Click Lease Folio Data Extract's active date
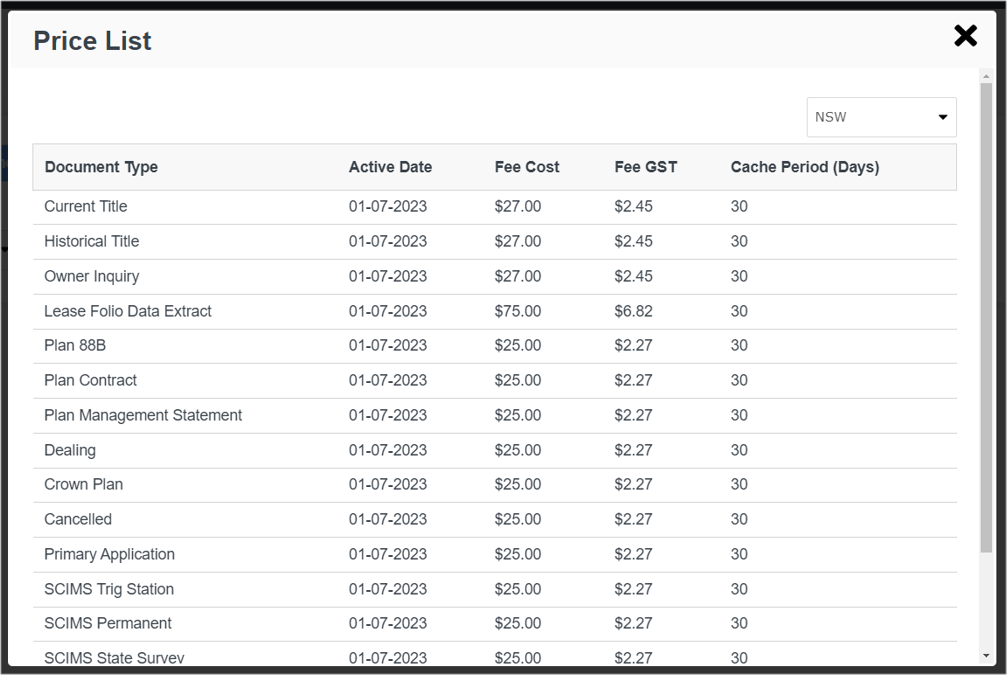Viewport: 1007px width, 675px height. coord(387,311)
